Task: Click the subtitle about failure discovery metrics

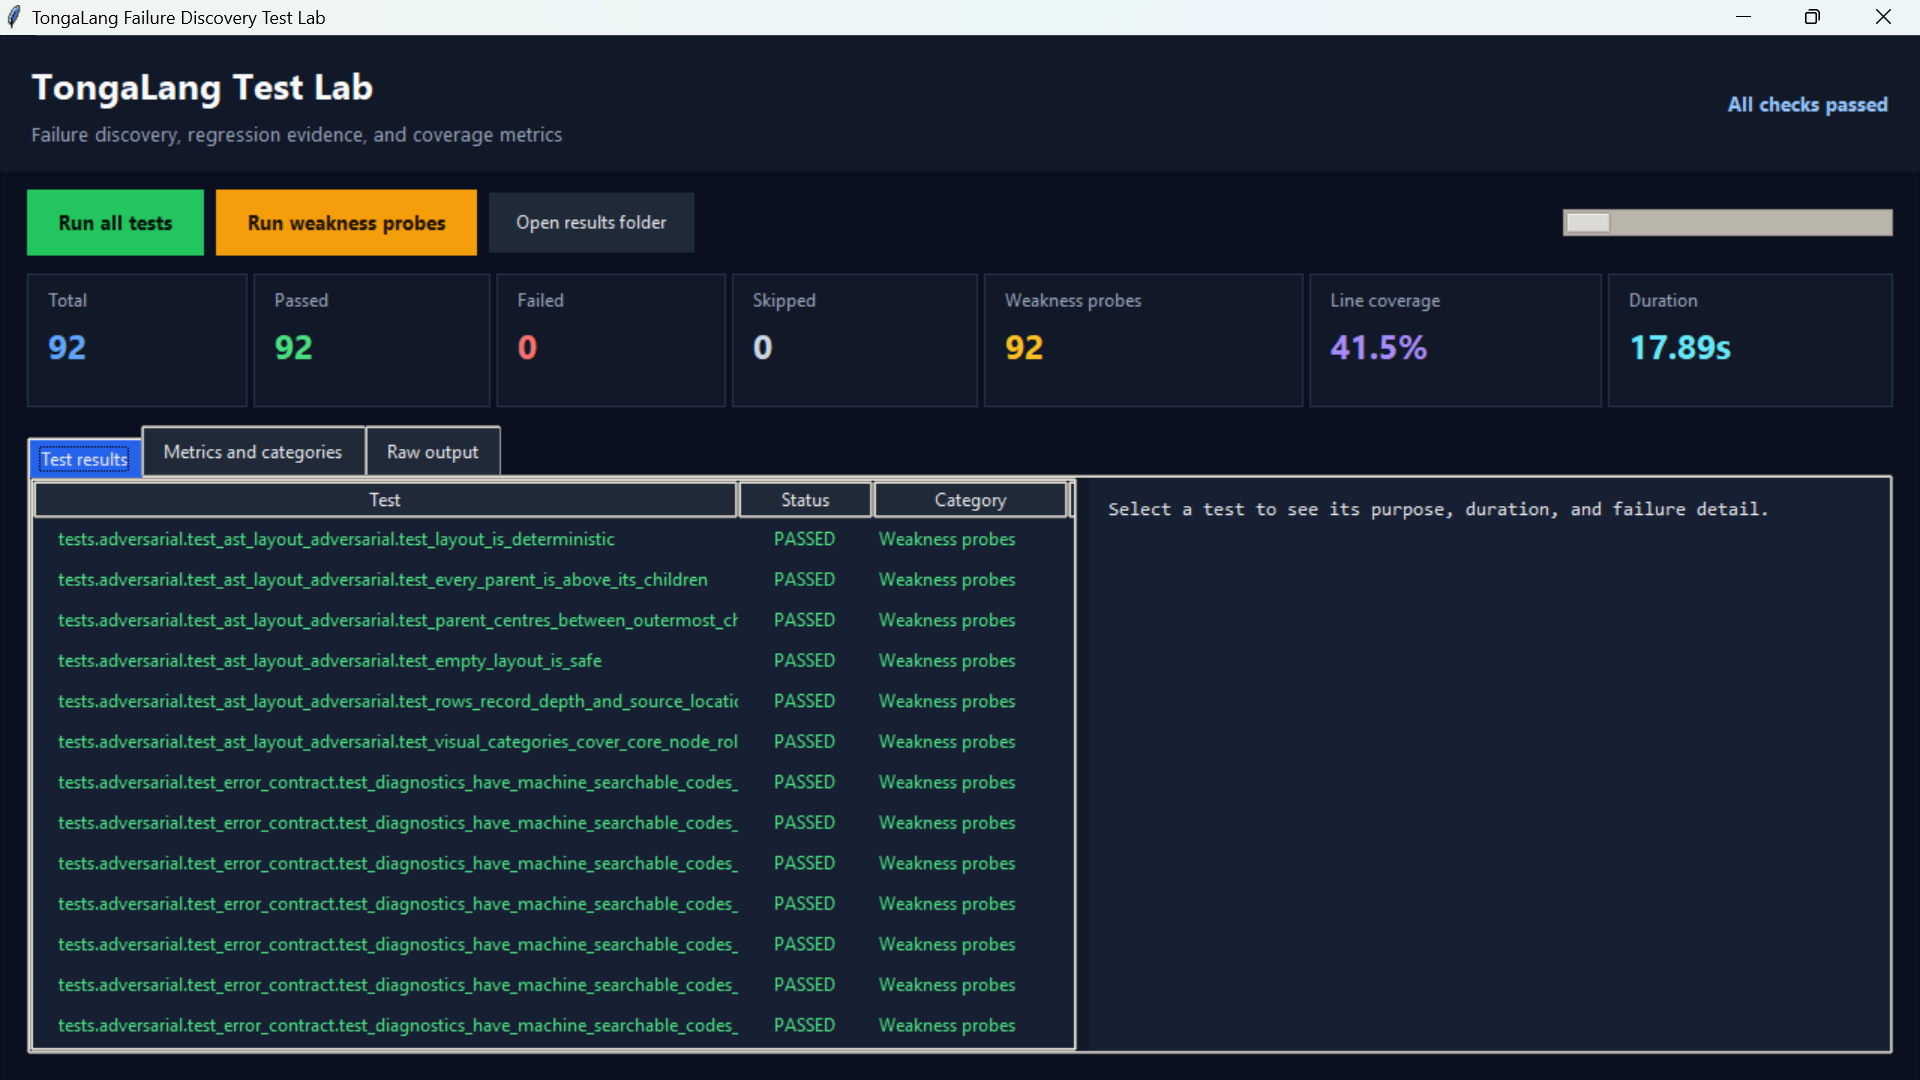Action: pos(296,135)
